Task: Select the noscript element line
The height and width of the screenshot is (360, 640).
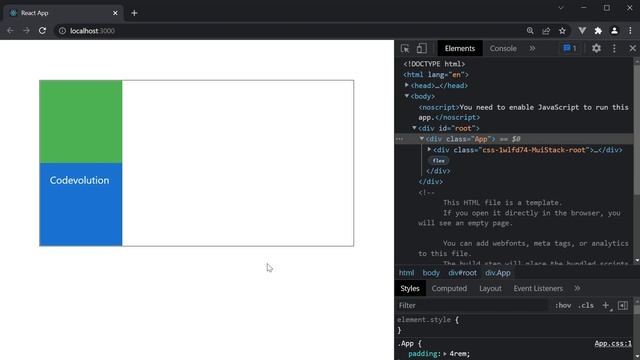Action: [x=524, y=112]
